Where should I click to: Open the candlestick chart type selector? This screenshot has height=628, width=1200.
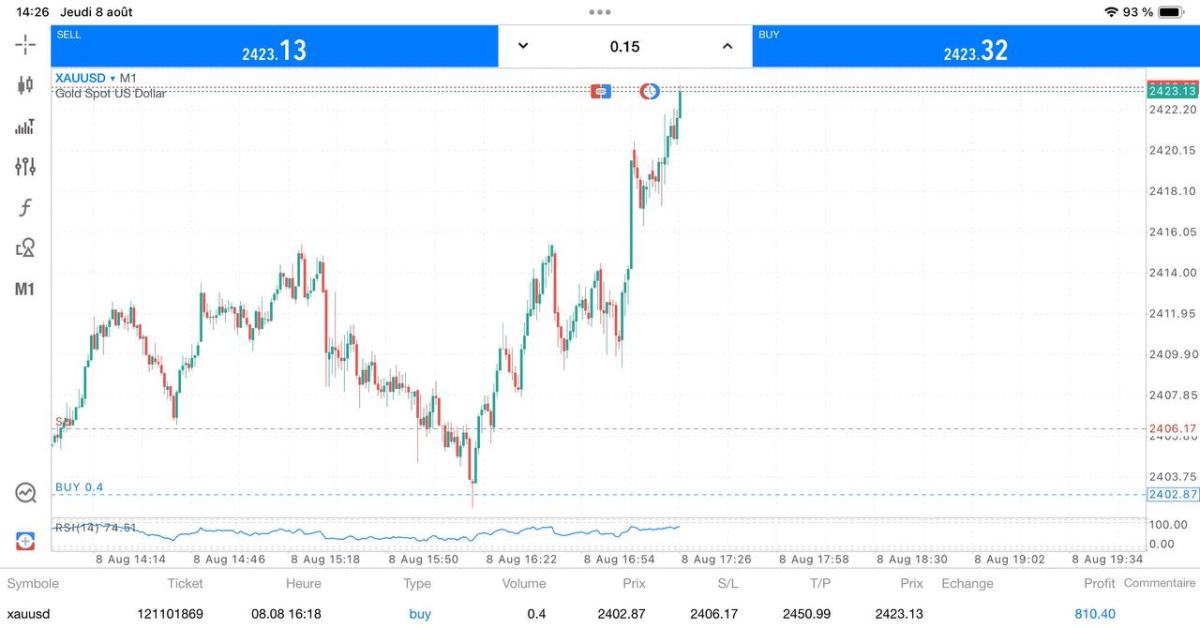click(25, 86)
